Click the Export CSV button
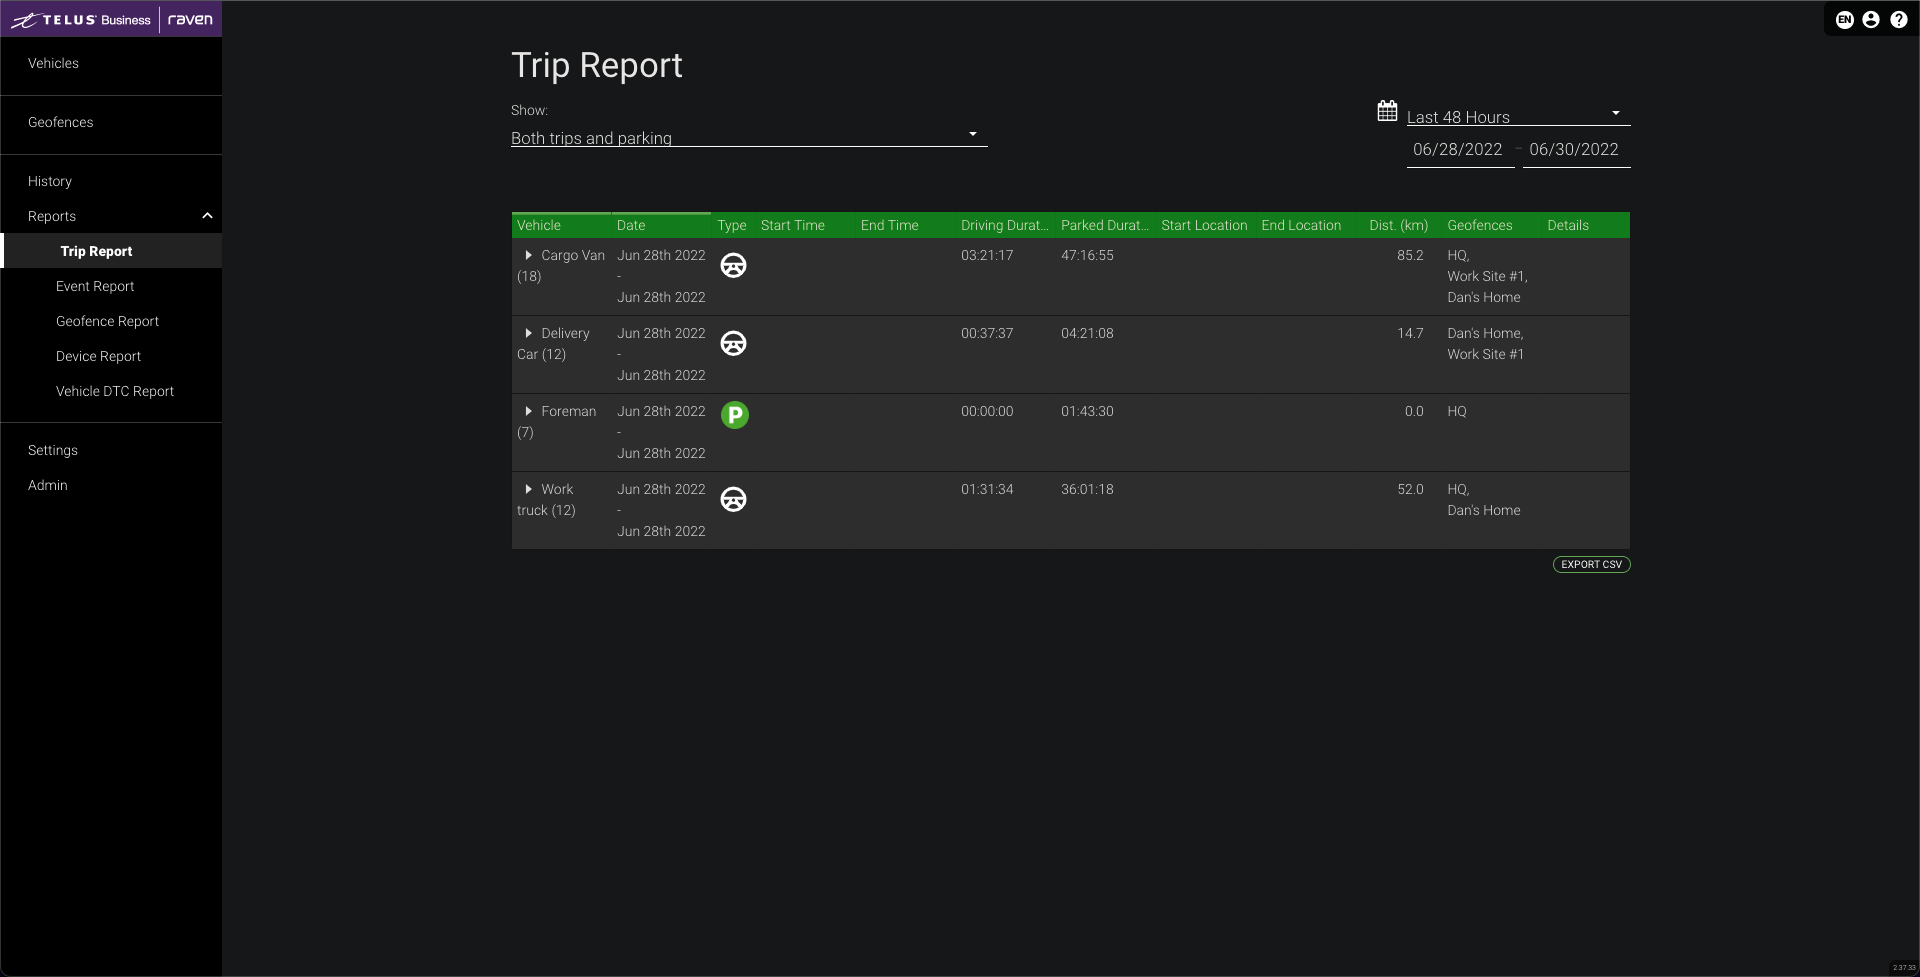 [1591, 564]
